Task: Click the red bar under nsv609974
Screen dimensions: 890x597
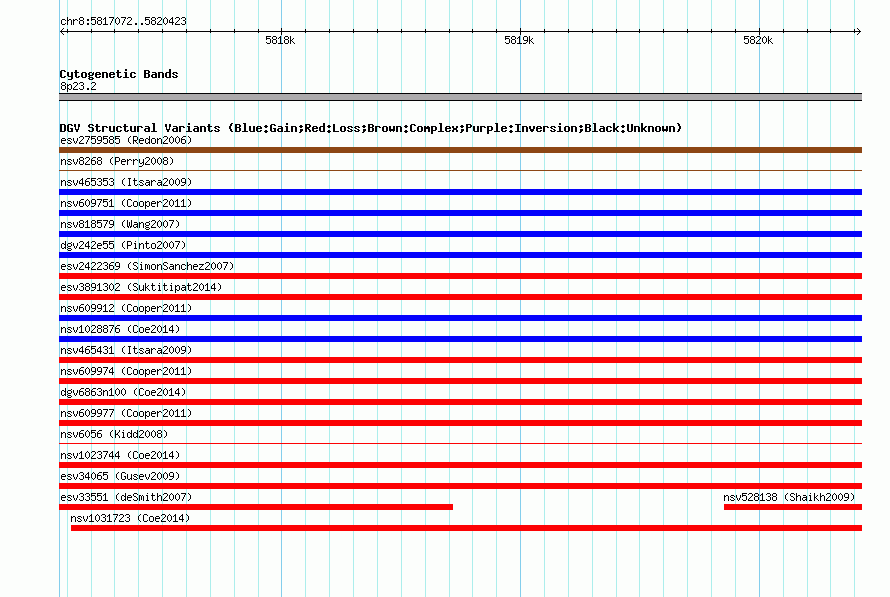Action: (460, 381)
